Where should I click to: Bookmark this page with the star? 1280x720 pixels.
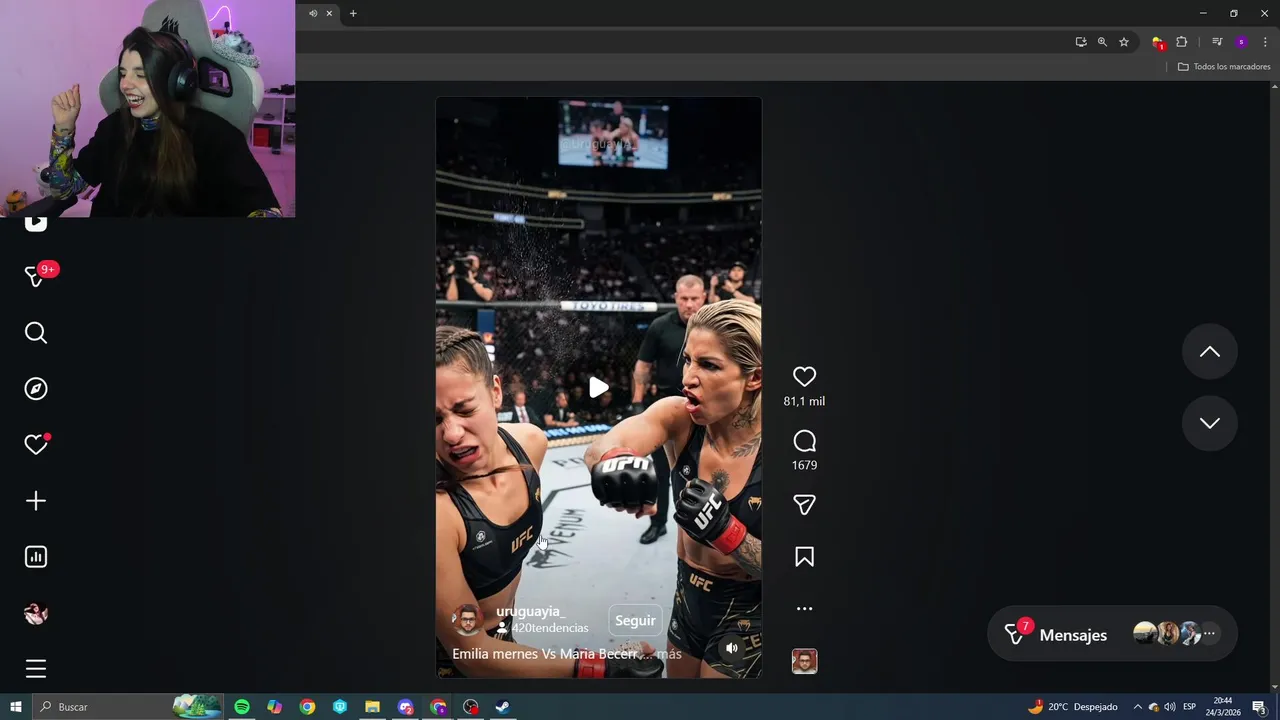[x=1124, y=42]
